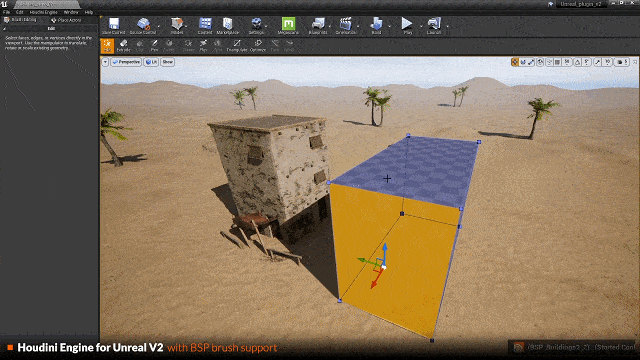Viewport: 640px width, 360px height.
Task: Click the Place Actors tab button
Action: click(x=66, y=20)
